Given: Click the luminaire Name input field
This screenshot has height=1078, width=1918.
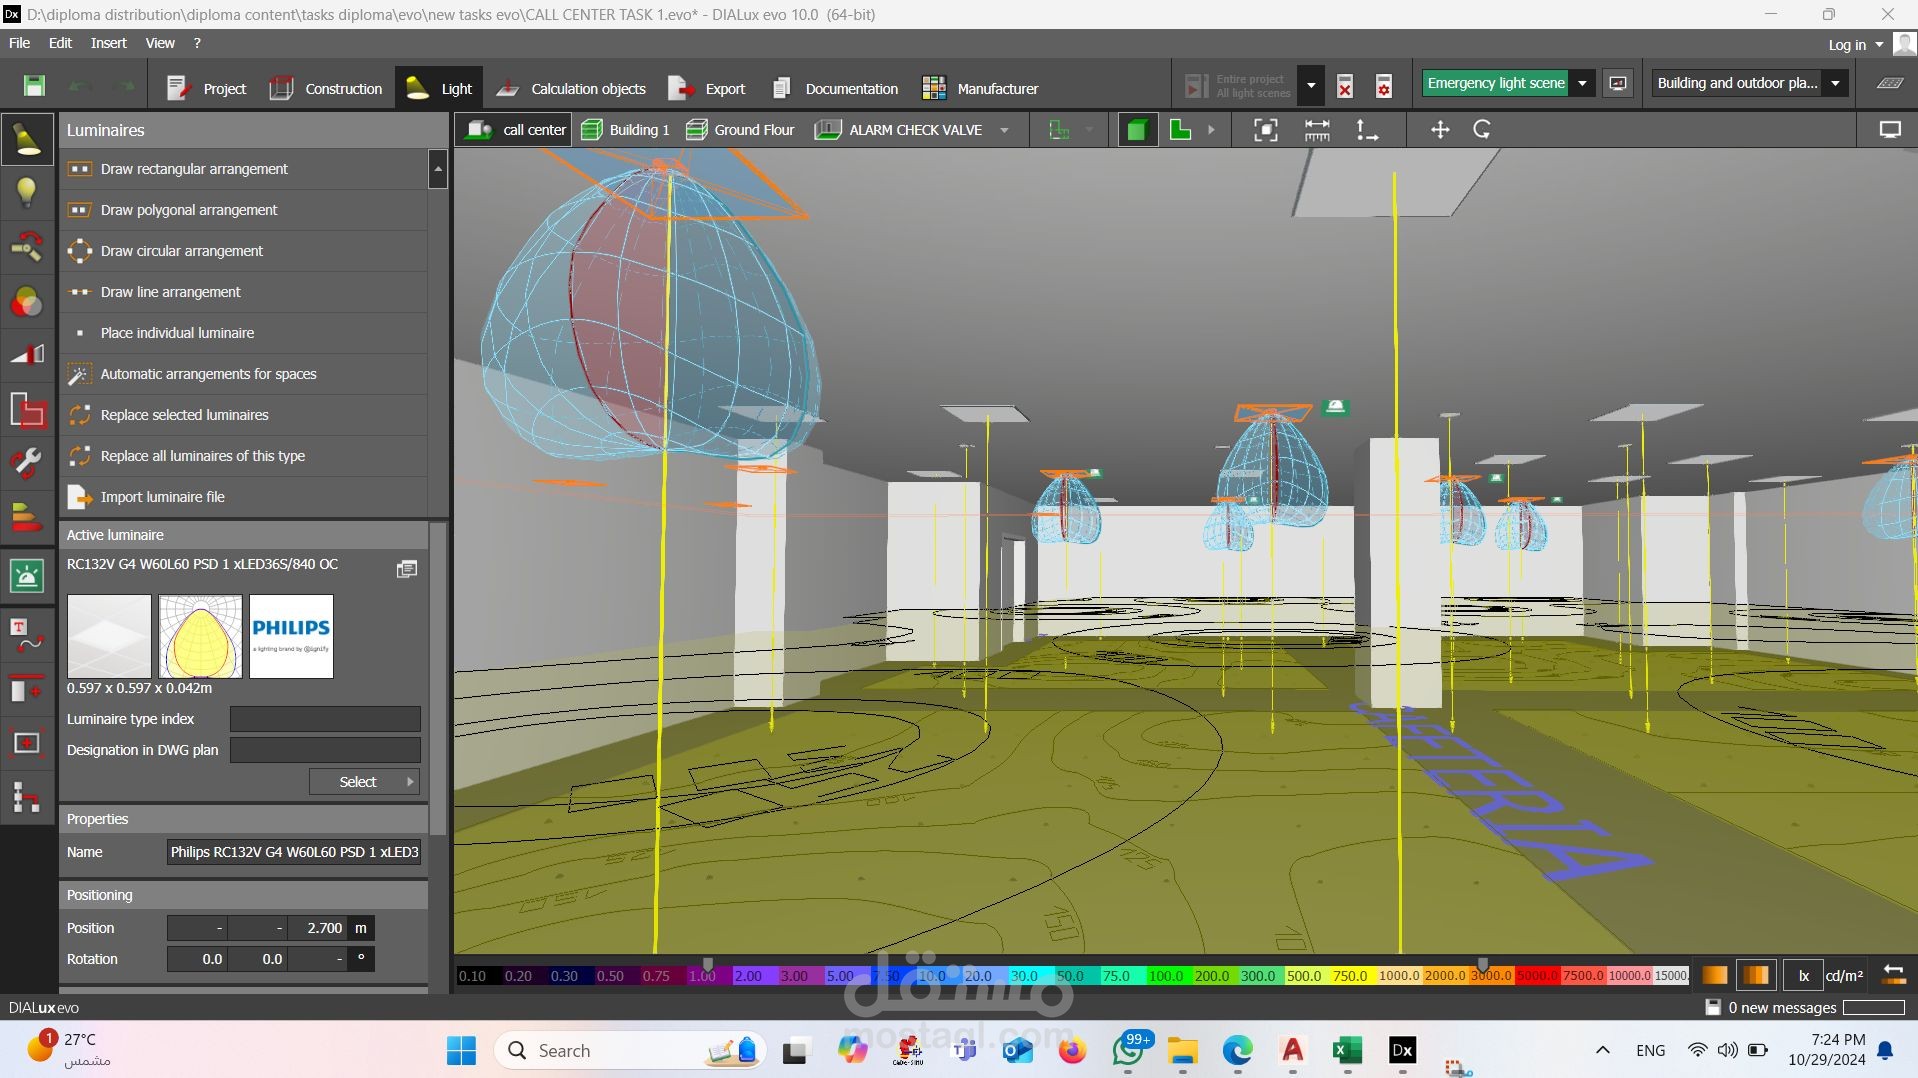Looking at the screenshot, I should pyautogui.click(x=294, y=852).
